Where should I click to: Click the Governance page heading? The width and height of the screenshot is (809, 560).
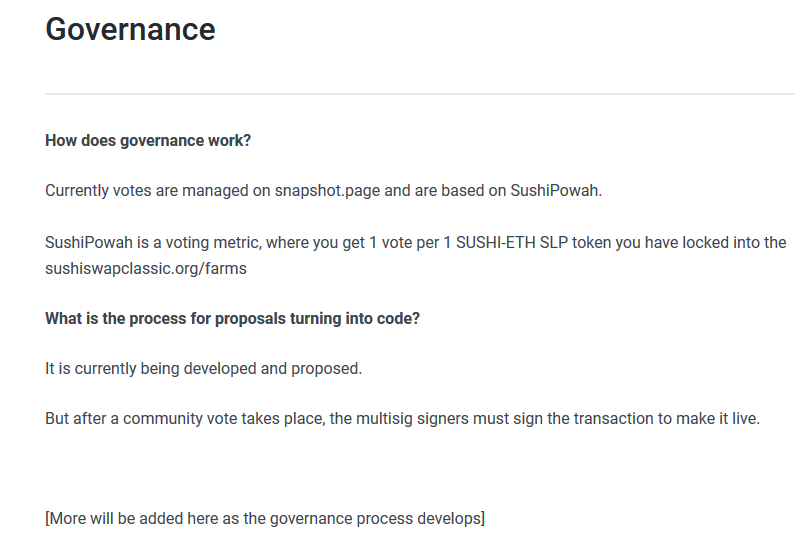click(x=130, y=29)
